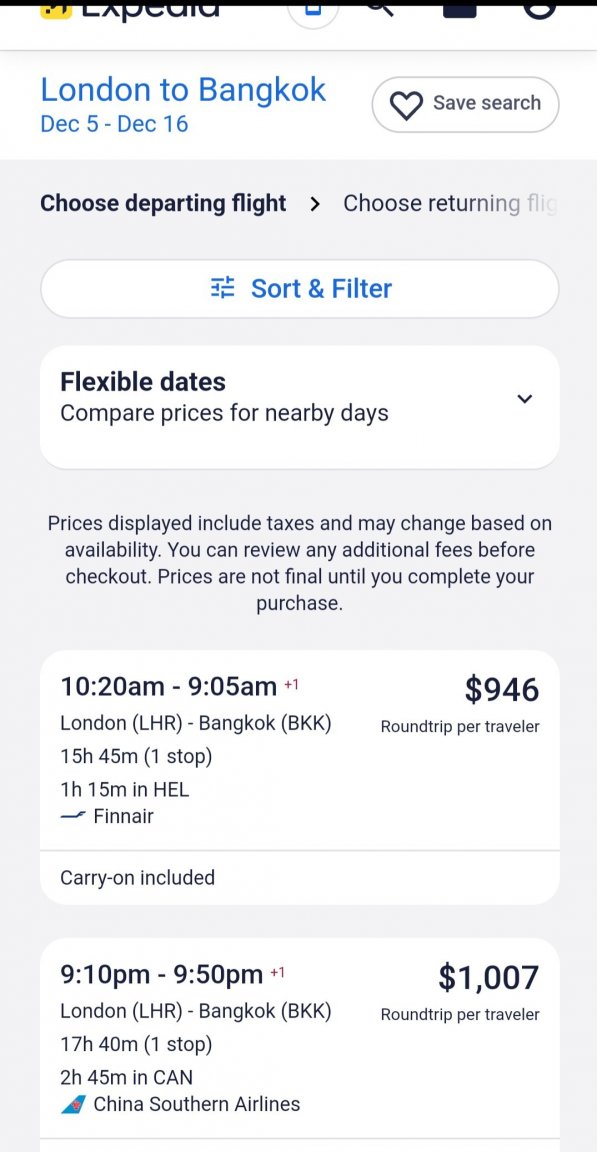
Task: Open the get-the-app phone icon
Action: [314, 13]
